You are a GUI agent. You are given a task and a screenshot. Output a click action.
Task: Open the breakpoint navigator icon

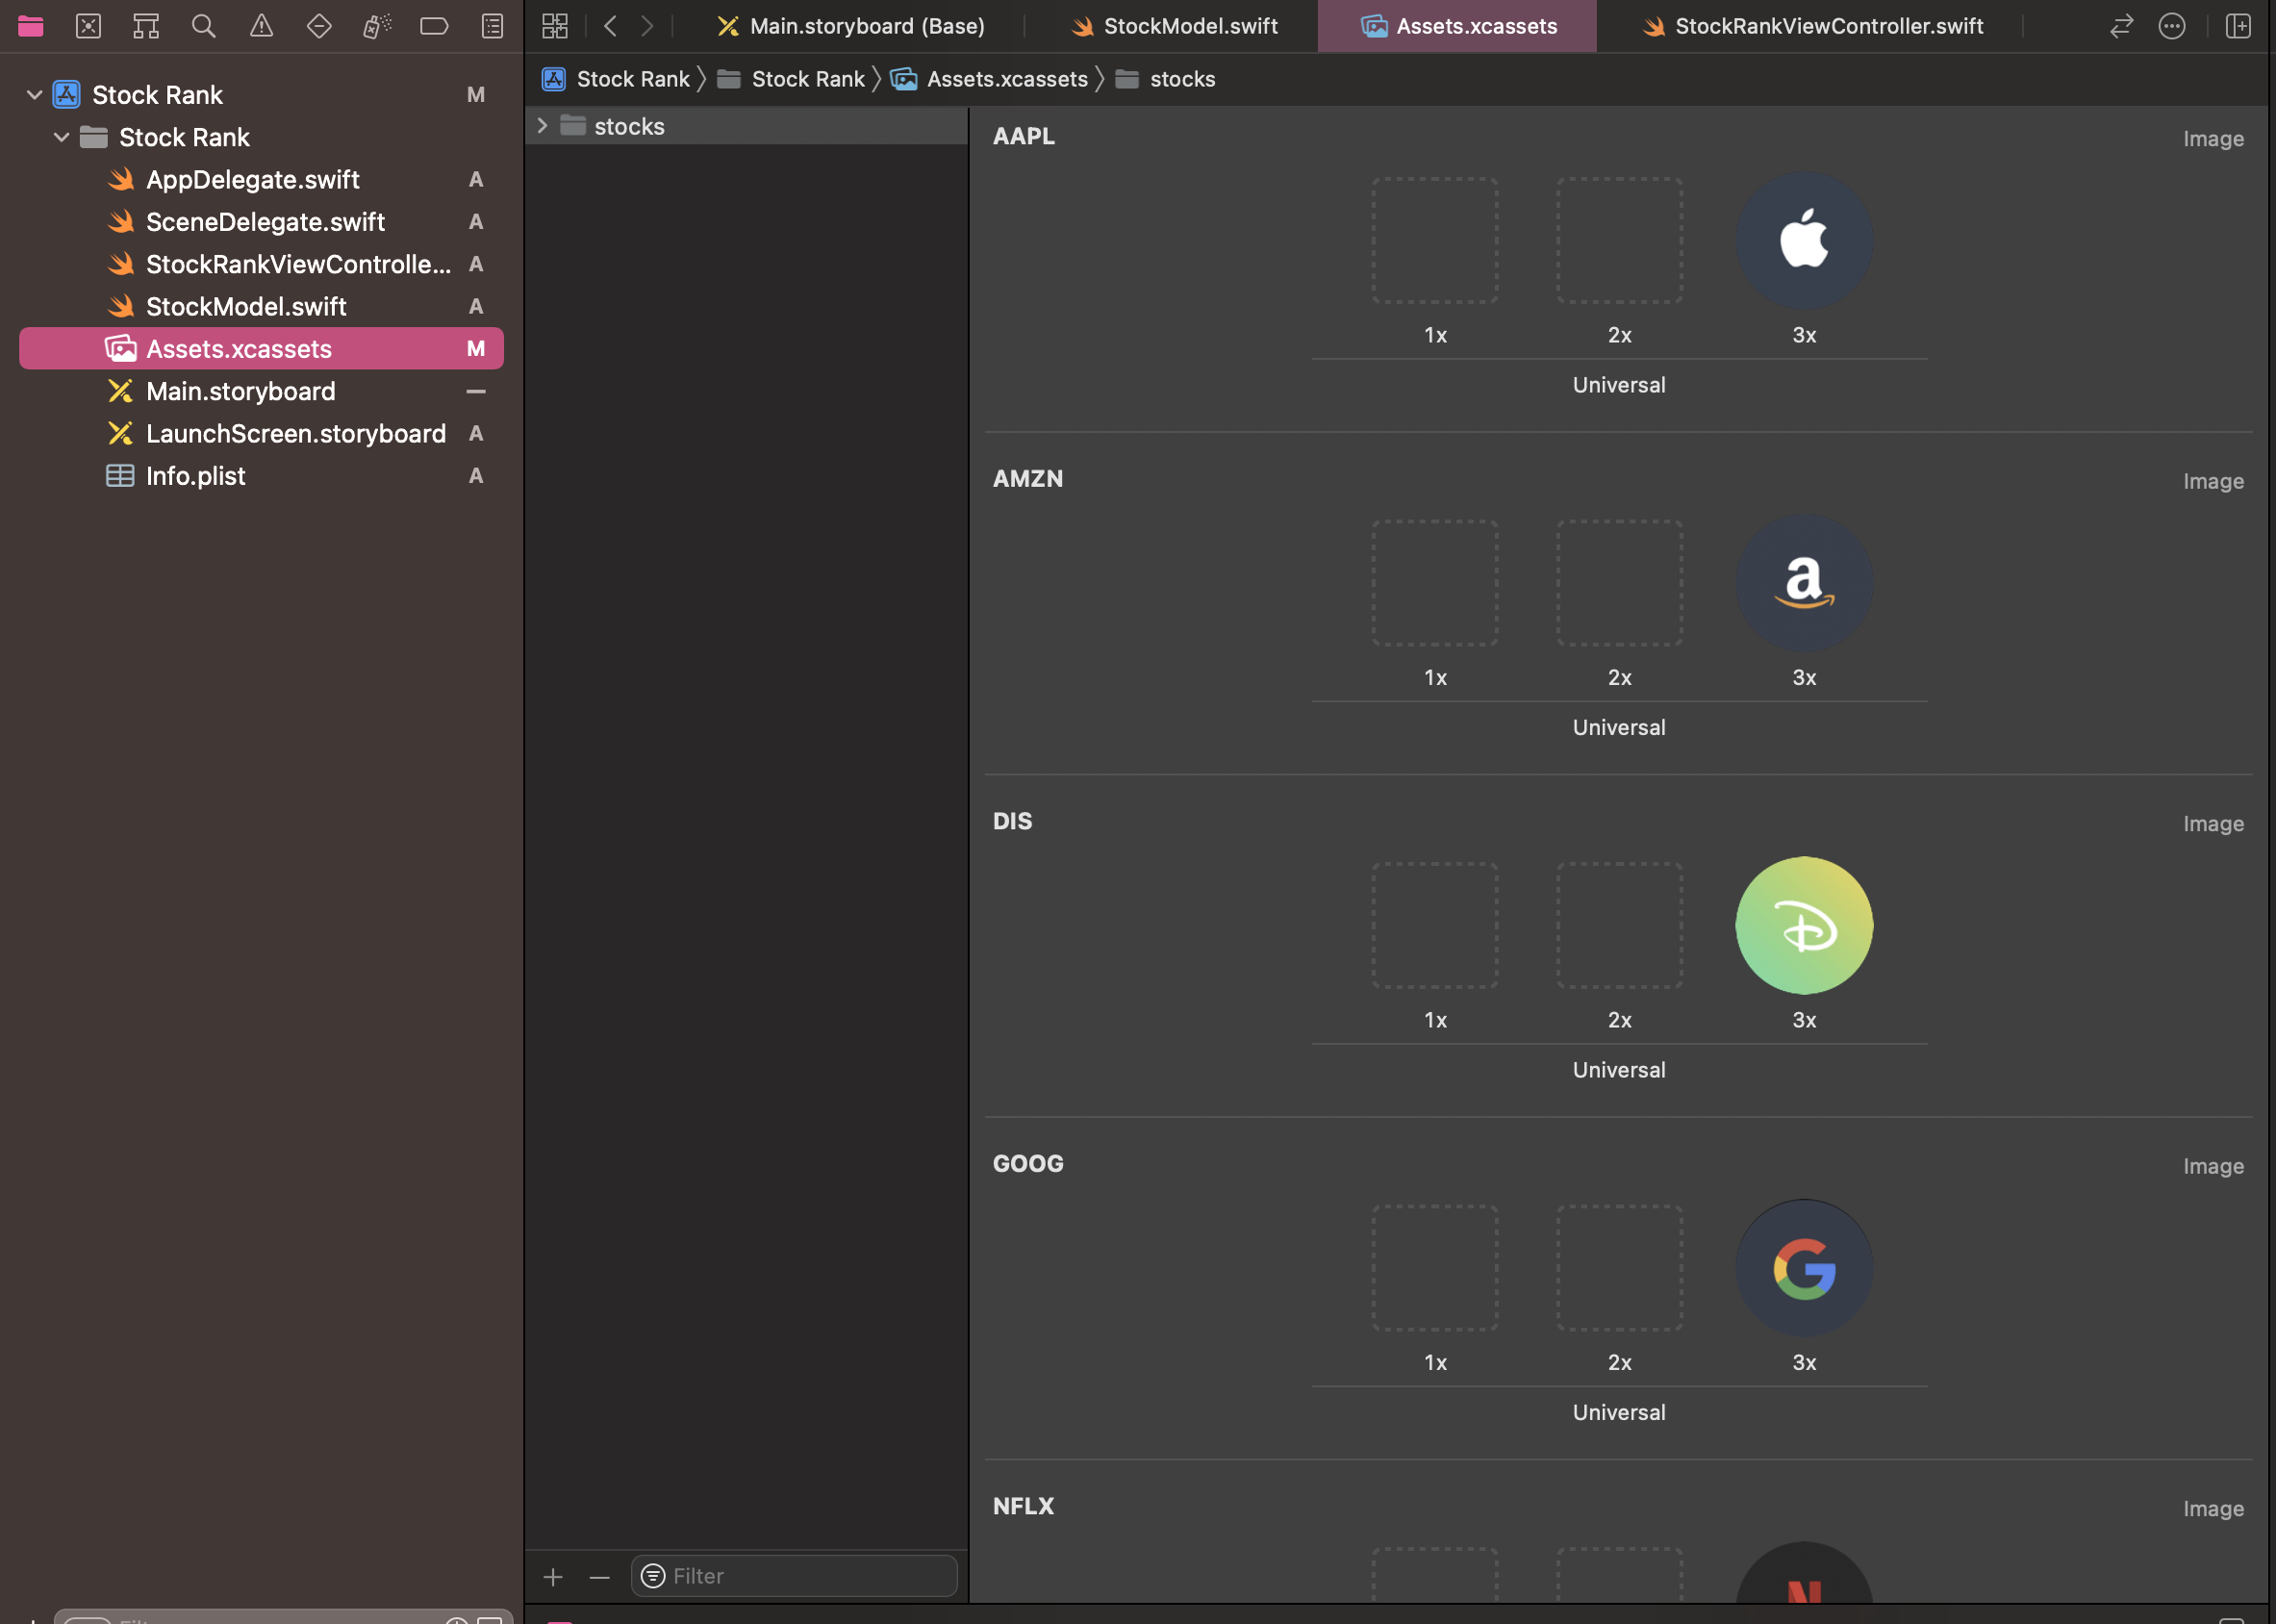click(434, 26)
